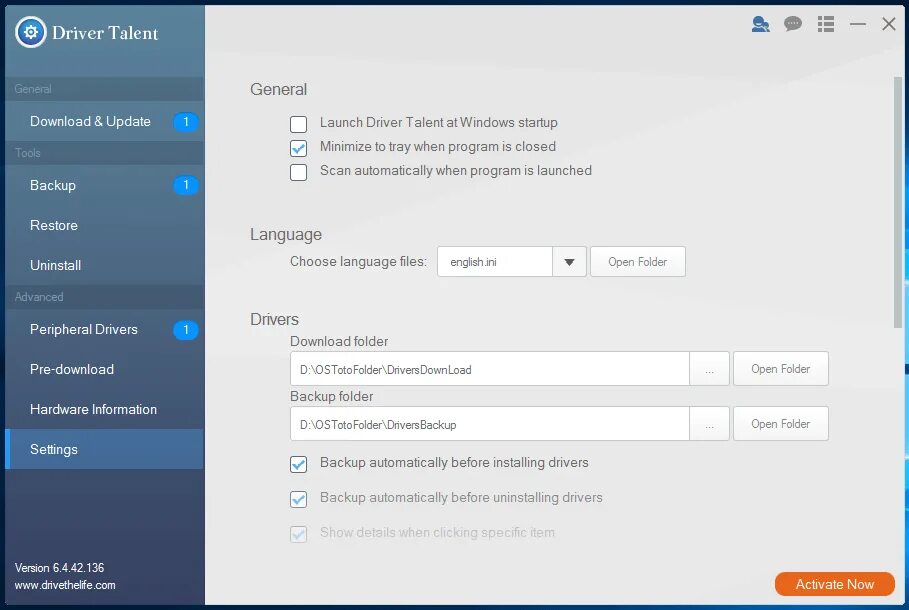This screenshot has width=909, height=610.
Task: Open the main menu list icon
Action: (826, 24)
